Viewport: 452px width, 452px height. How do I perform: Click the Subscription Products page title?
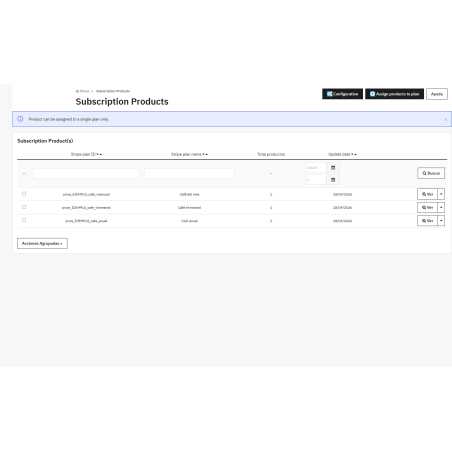[x=122, y=102]
